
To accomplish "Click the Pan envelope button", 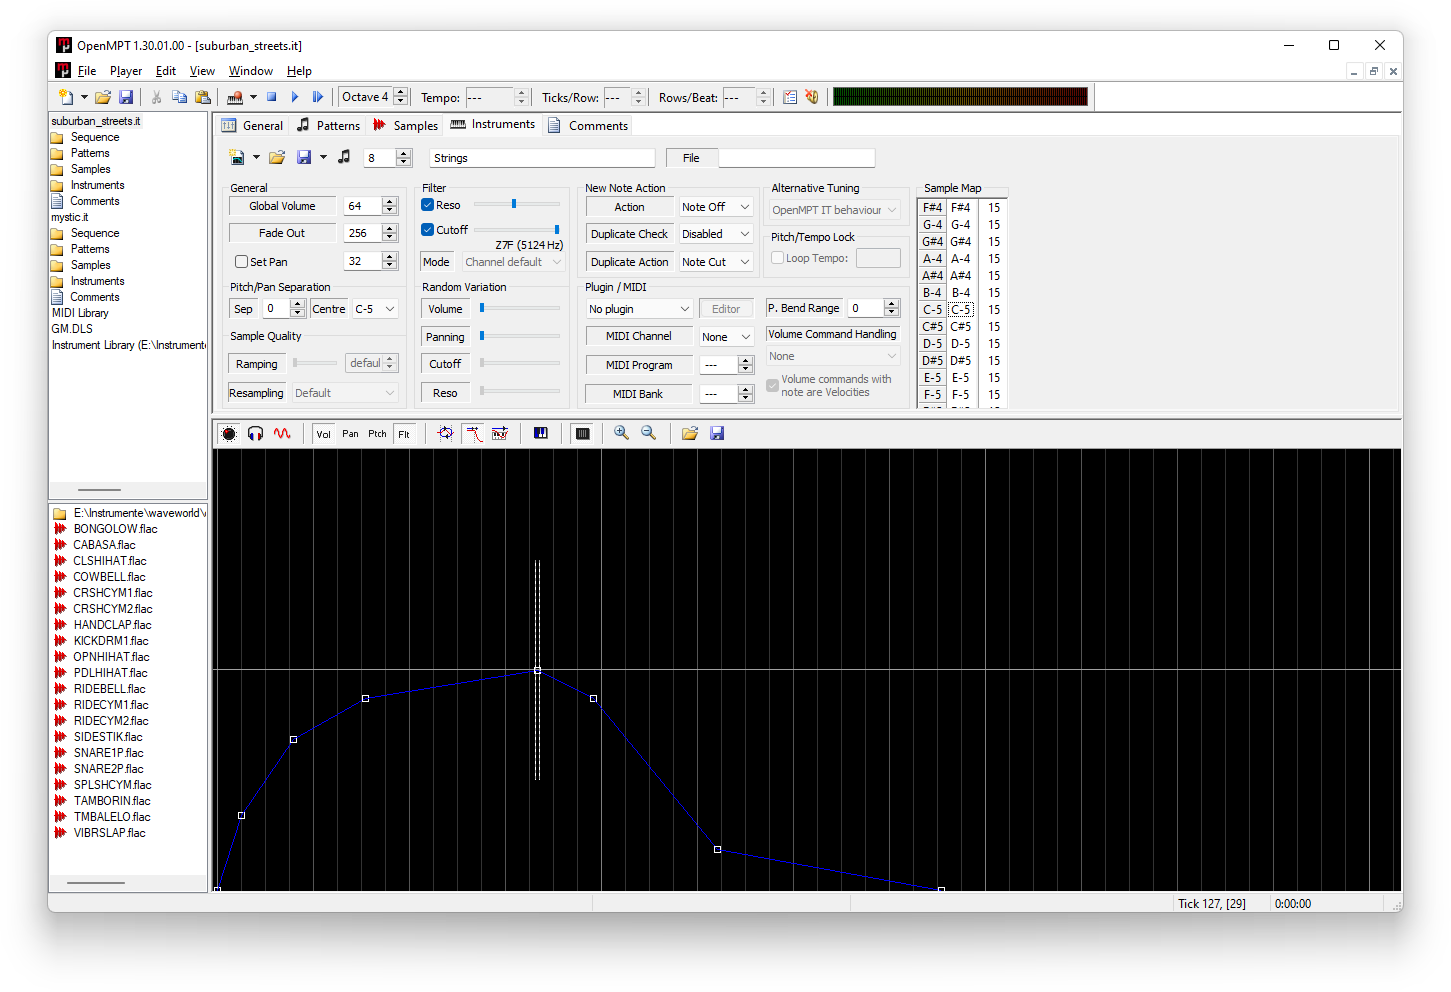I will point(350,433).
